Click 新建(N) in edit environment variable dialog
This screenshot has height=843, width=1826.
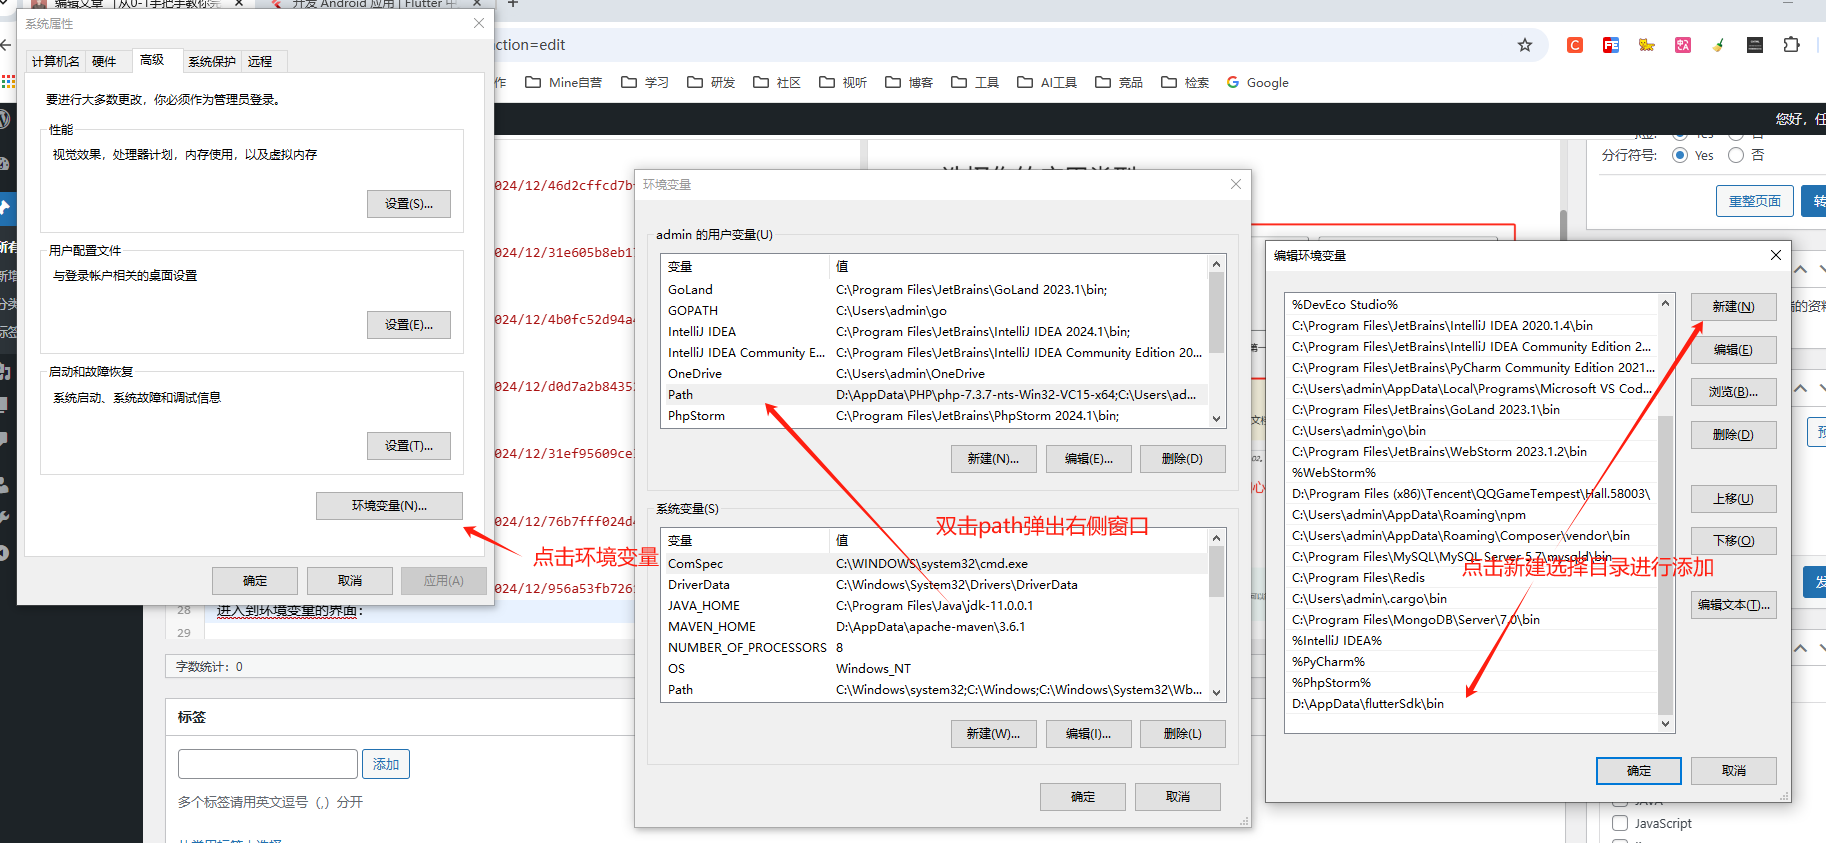(x=1733, y=307)
